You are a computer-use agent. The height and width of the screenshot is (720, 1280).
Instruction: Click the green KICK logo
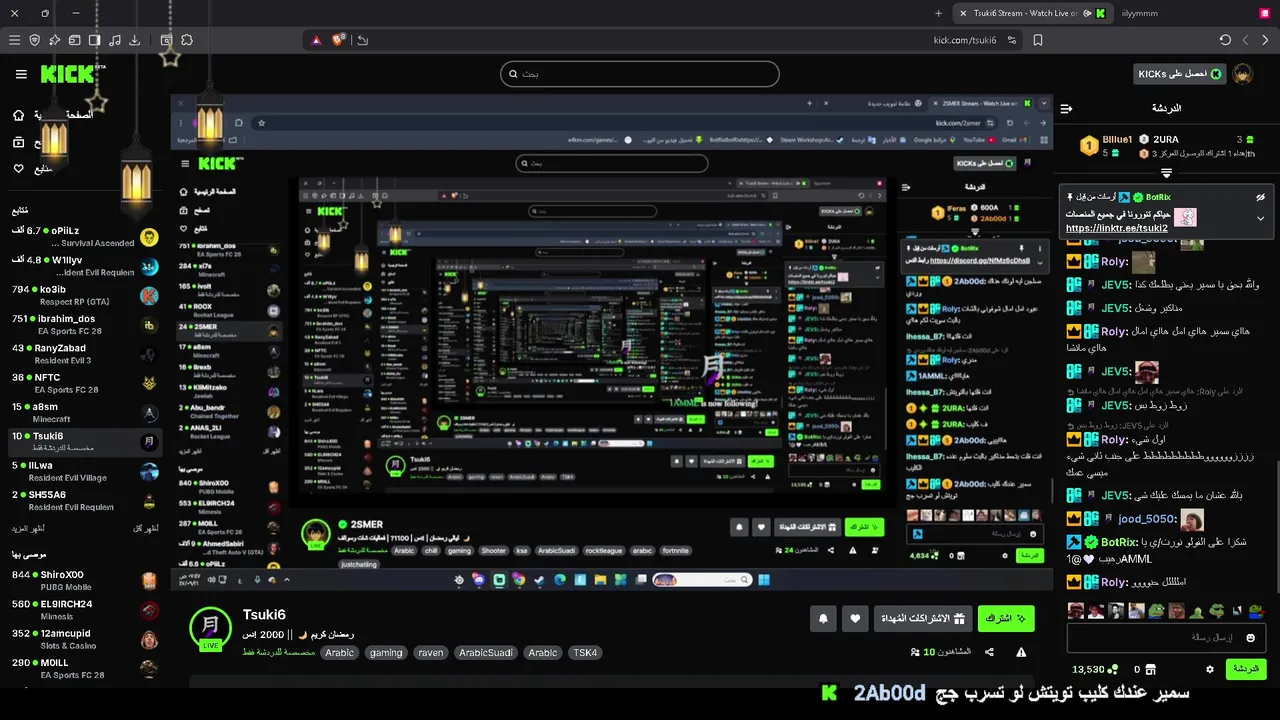point(68,74)
